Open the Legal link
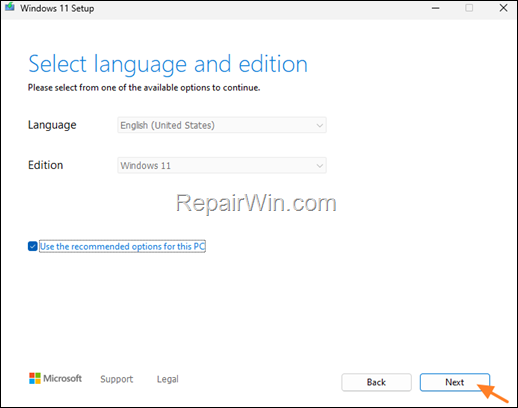Image resolution: width=518 pixels, height=408 pixels. (168, 379)
